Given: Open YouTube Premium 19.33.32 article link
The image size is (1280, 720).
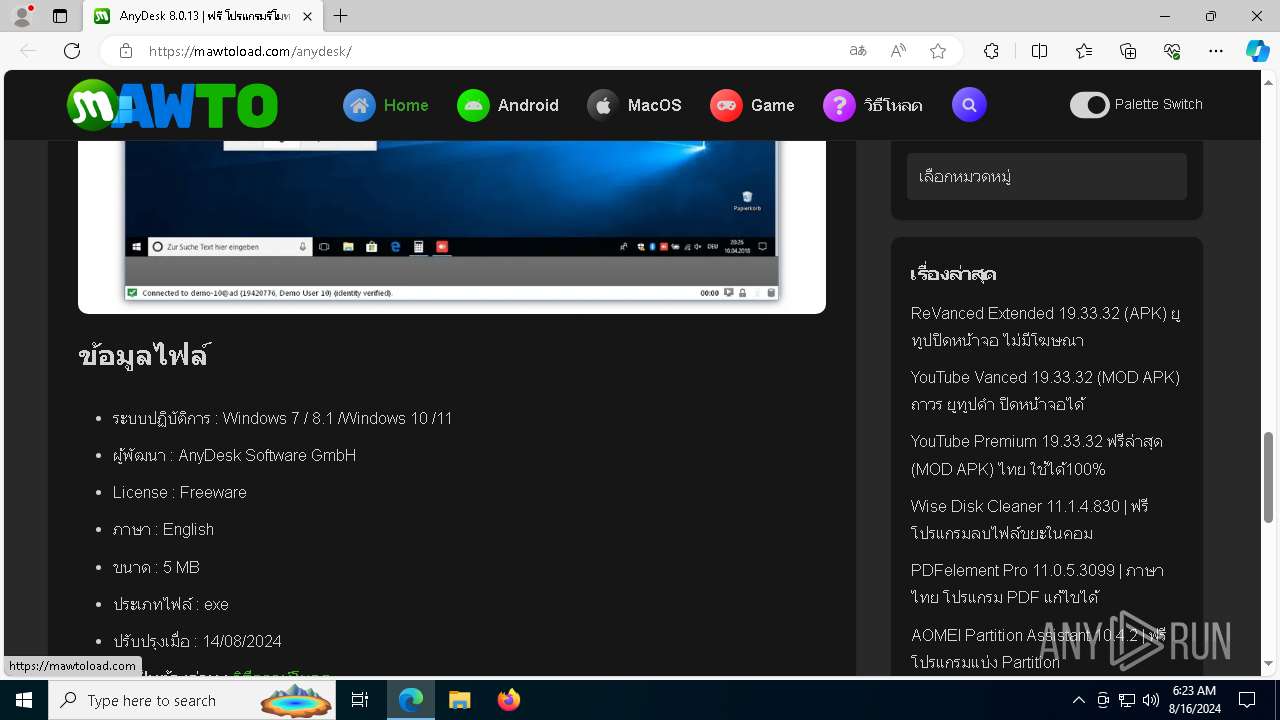Looking at the screenshot, I should pos(1036,455).
